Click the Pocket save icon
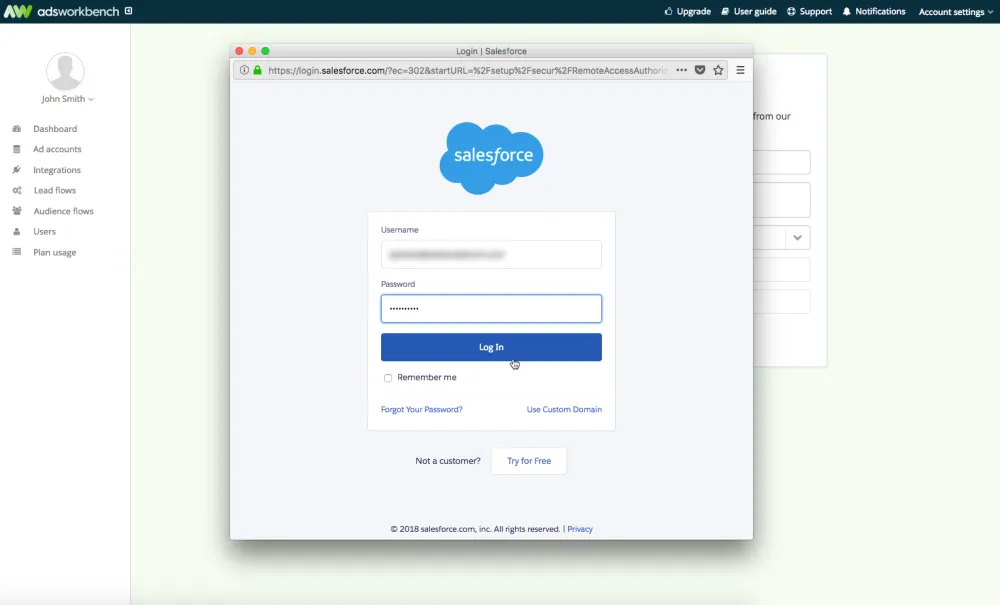This screenshot has height=605, width=1000. [x=700, y=70]
